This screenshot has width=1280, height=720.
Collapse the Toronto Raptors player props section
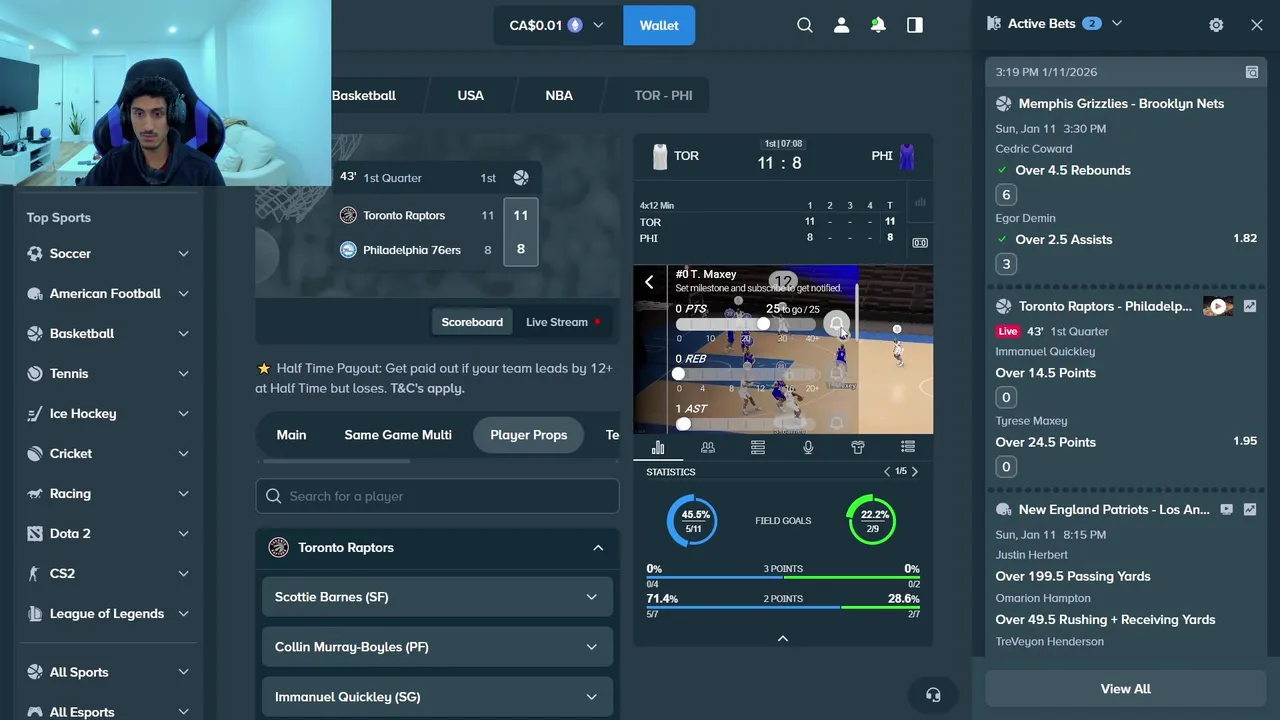[x=598, y=548]
